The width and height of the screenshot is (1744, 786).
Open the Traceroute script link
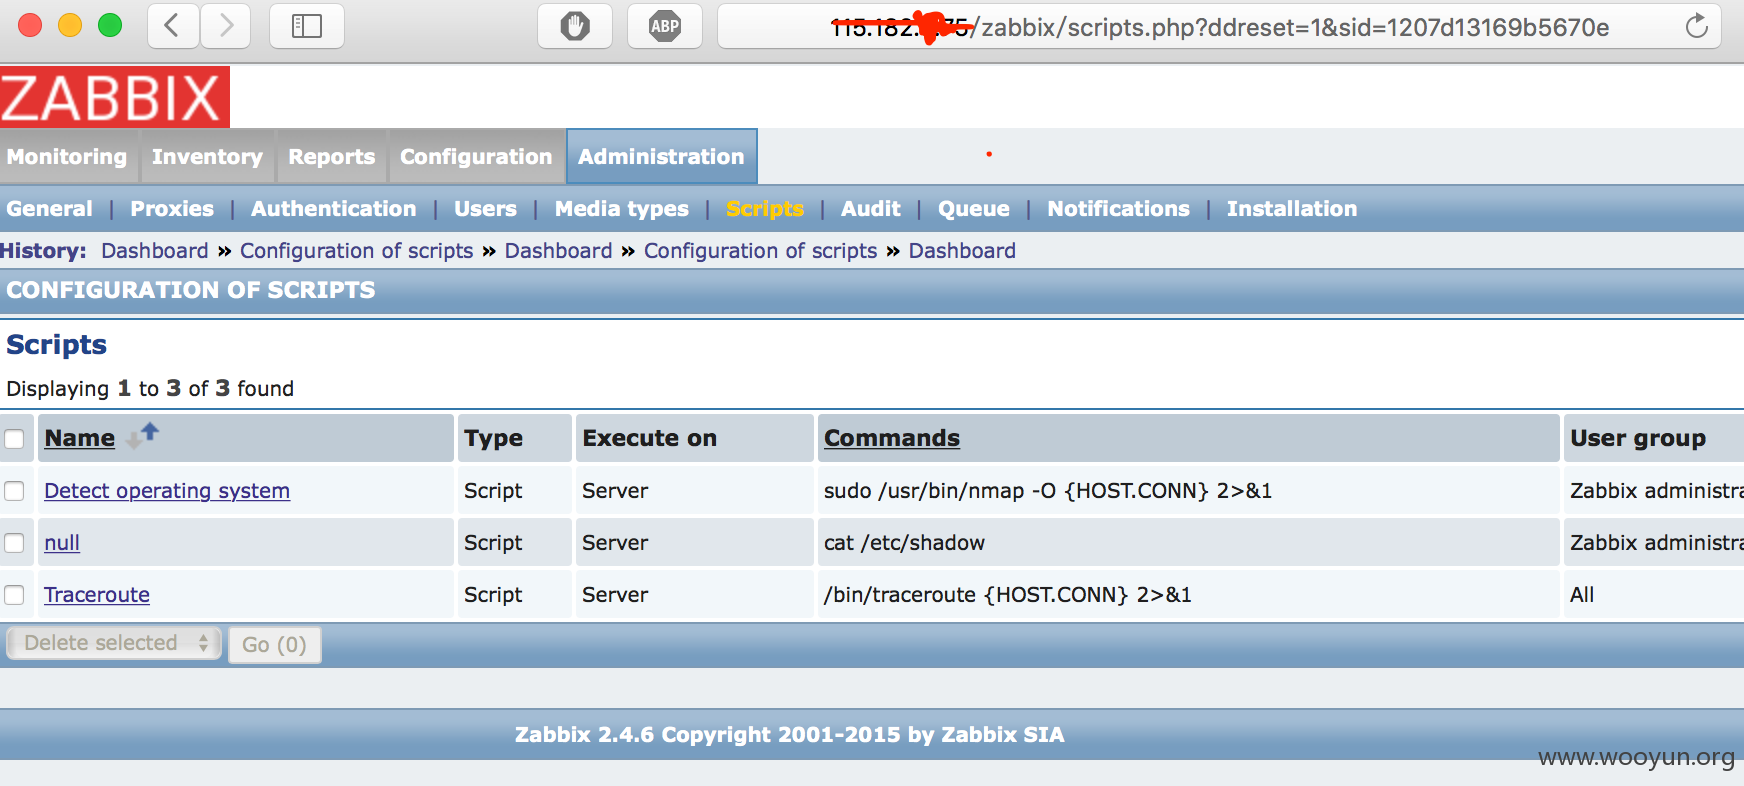(x=97, y=595)
